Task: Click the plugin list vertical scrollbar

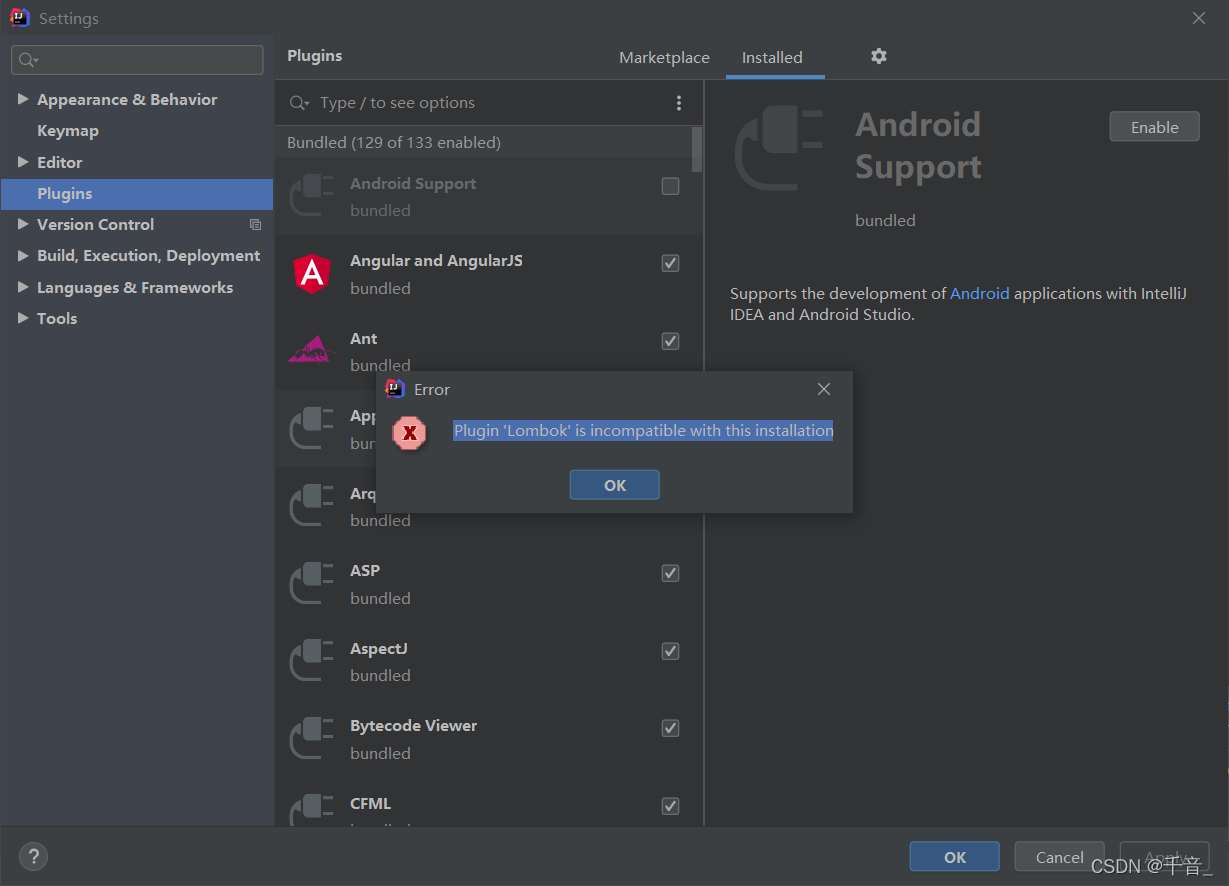Action: point(697,150)
